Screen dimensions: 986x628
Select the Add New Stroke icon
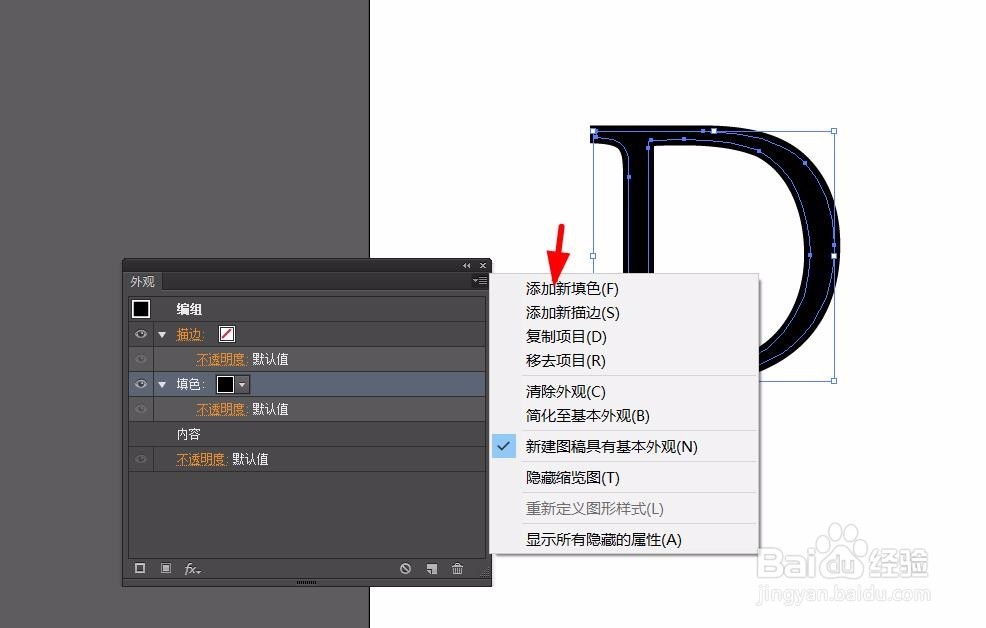pyautogui.click(x=140, y=568)
